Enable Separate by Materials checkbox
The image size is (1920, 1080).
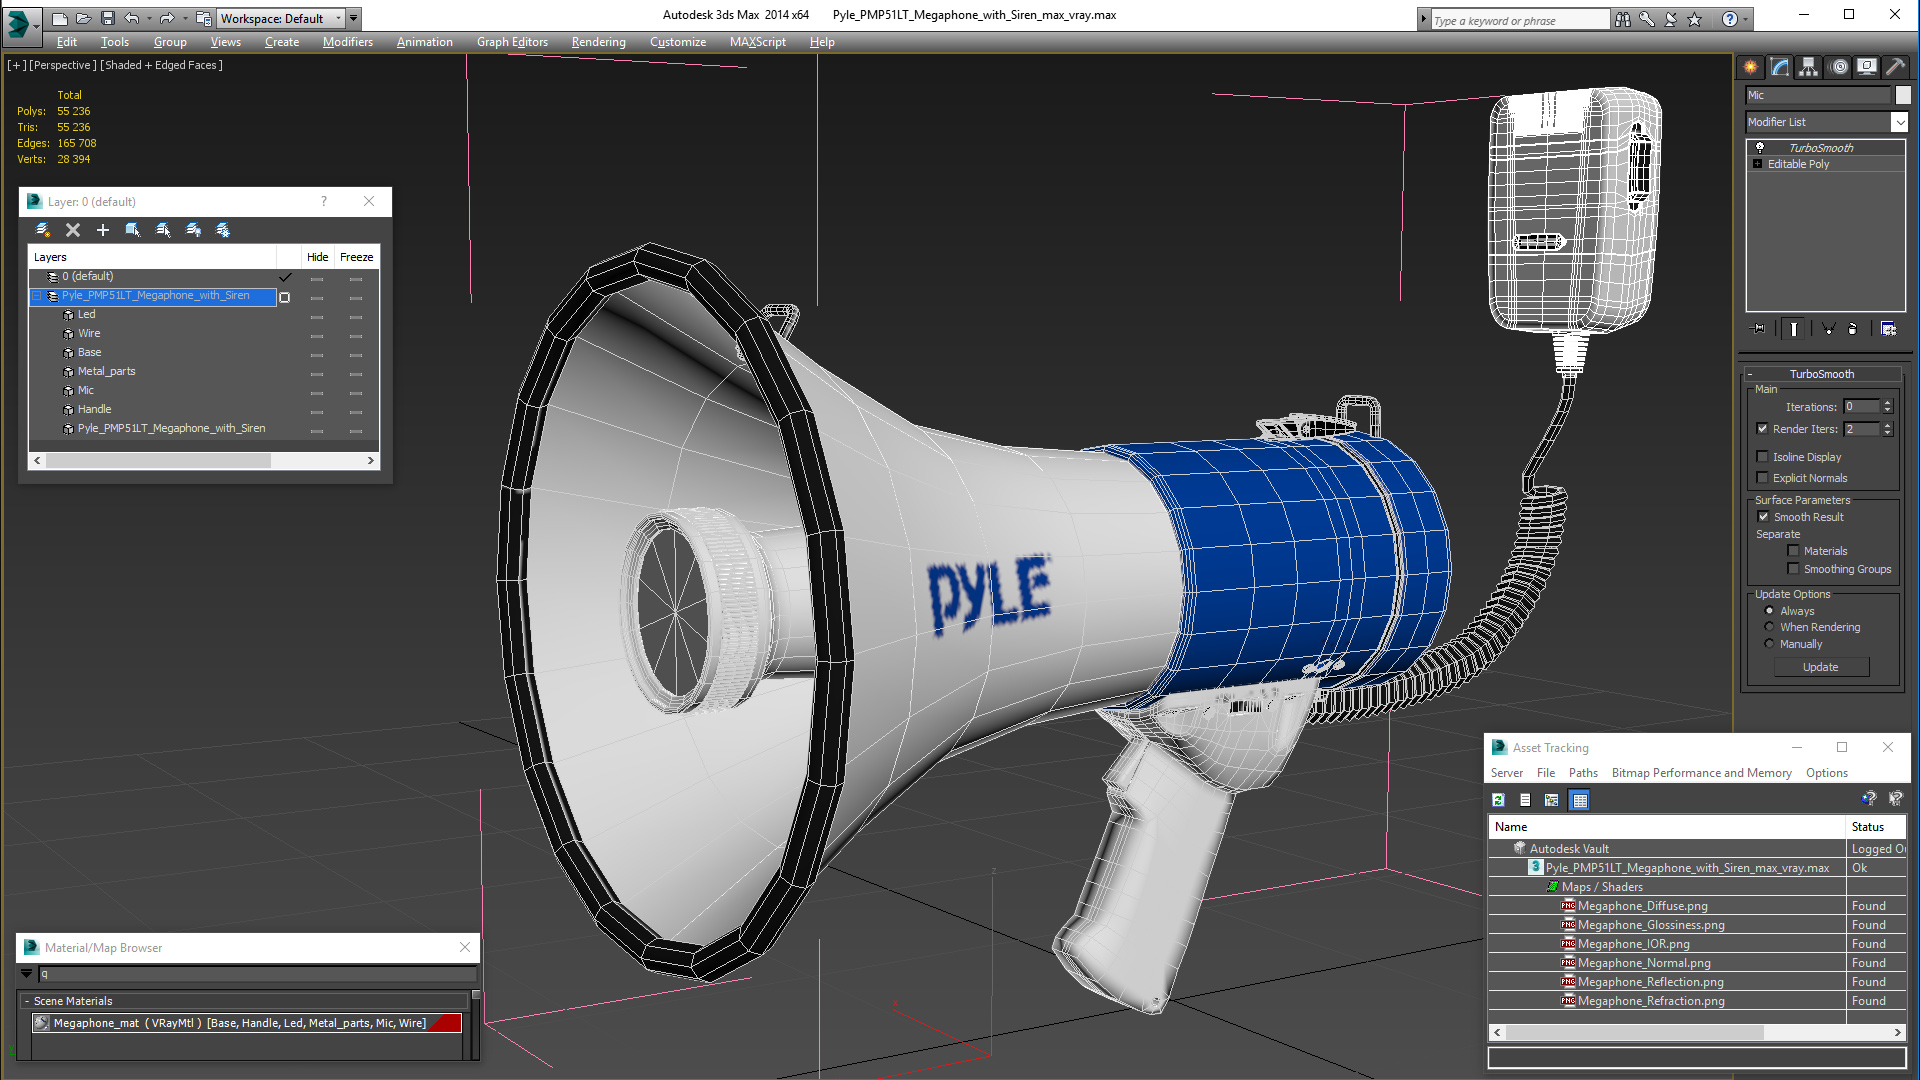tap(1794, 551)
